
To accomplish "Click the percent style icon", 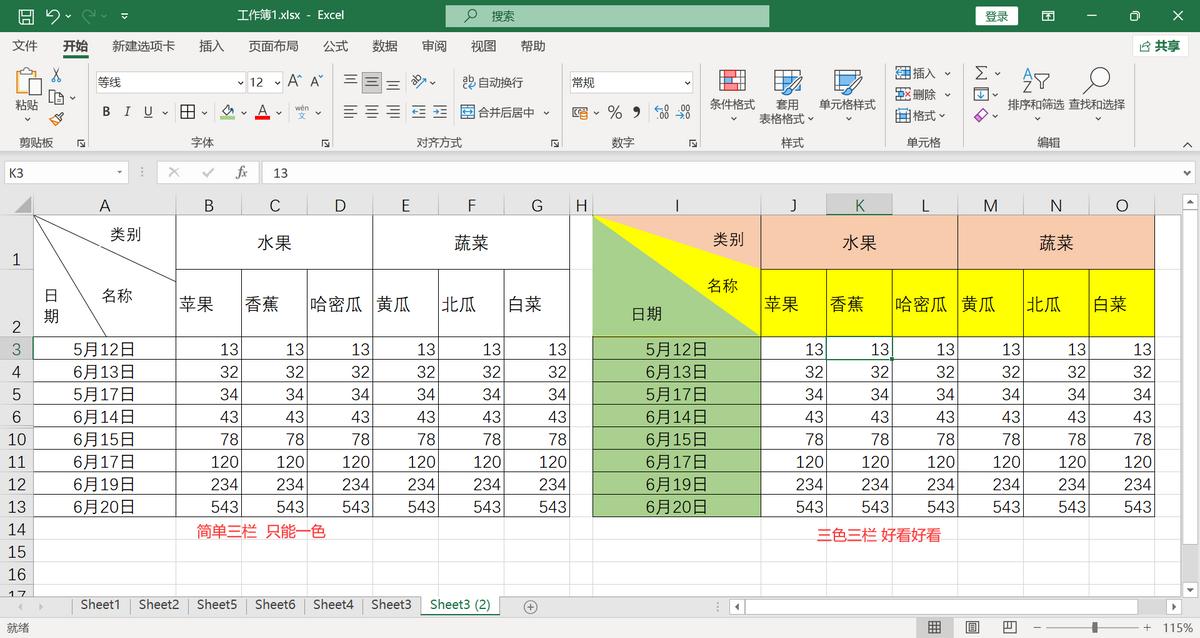I will (x=615, y=112).
